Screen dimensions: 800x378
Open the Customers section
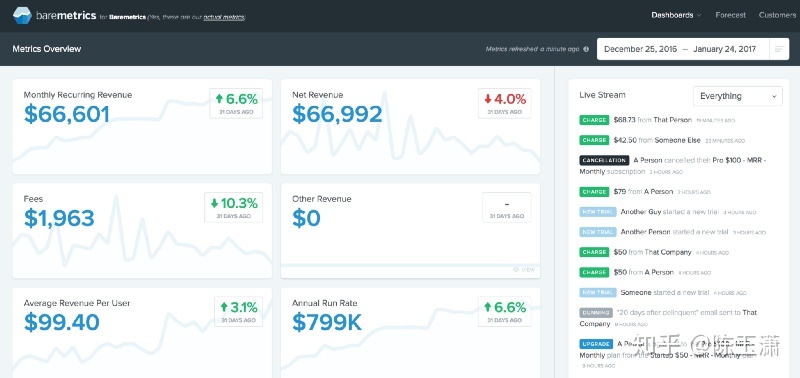pos(777,15)
